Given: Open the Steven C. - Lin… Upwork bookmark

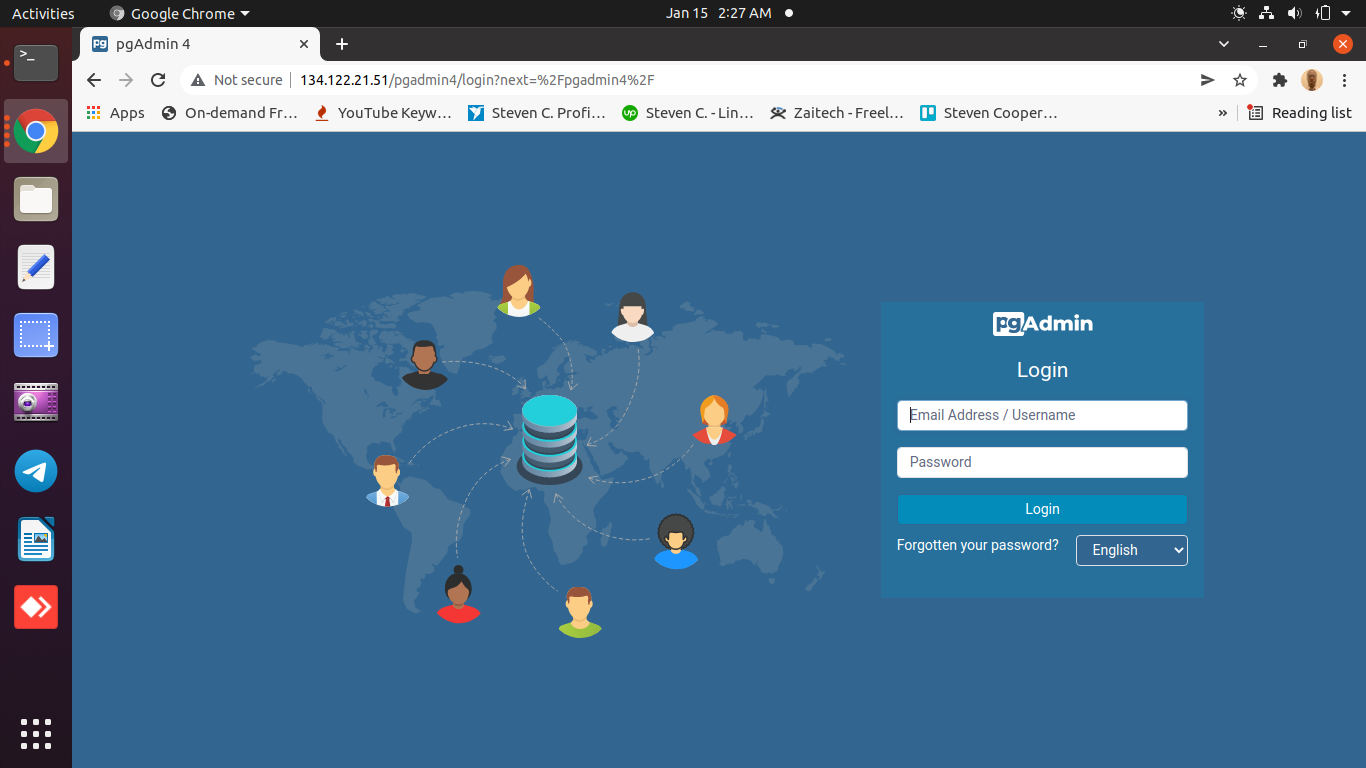Looking at the screenshot, I should click(x=688, y=113).
